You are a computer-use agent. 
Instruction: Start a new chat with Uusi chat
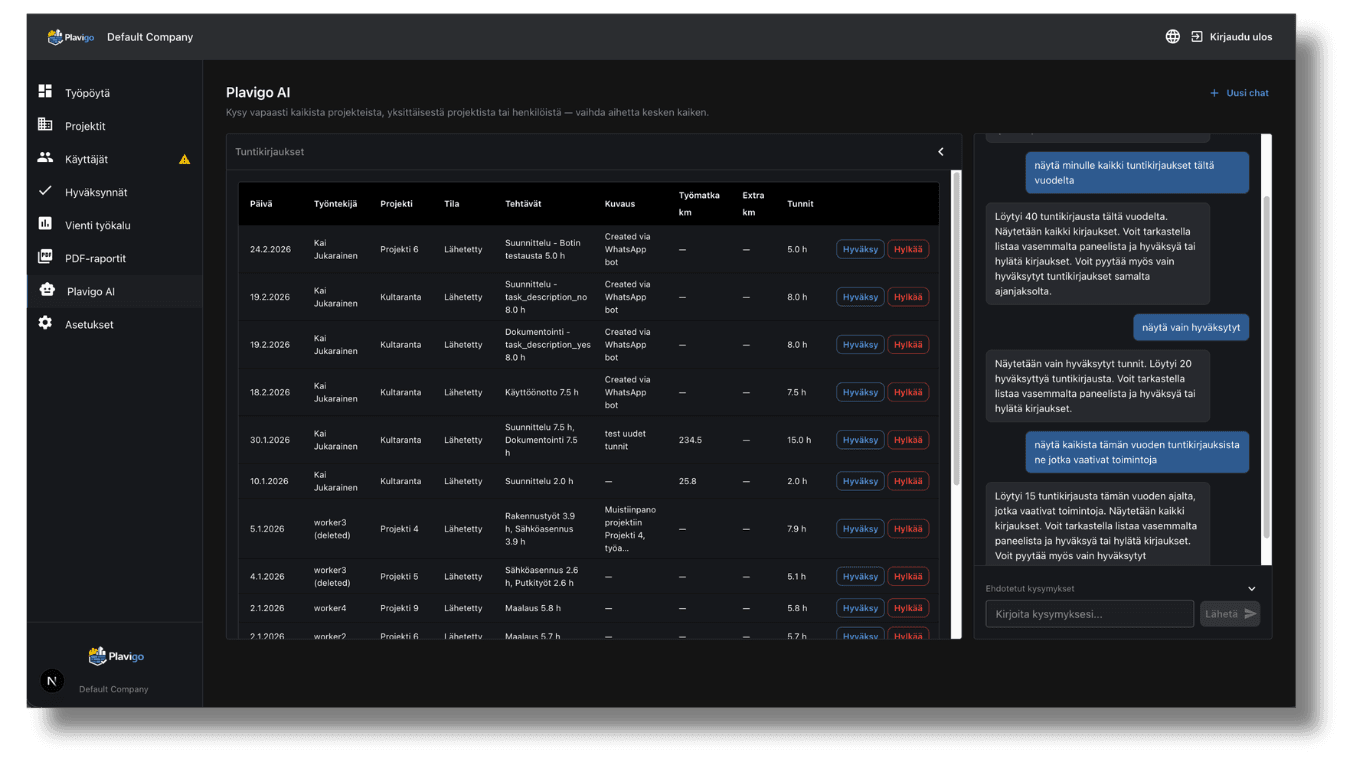1239,93
